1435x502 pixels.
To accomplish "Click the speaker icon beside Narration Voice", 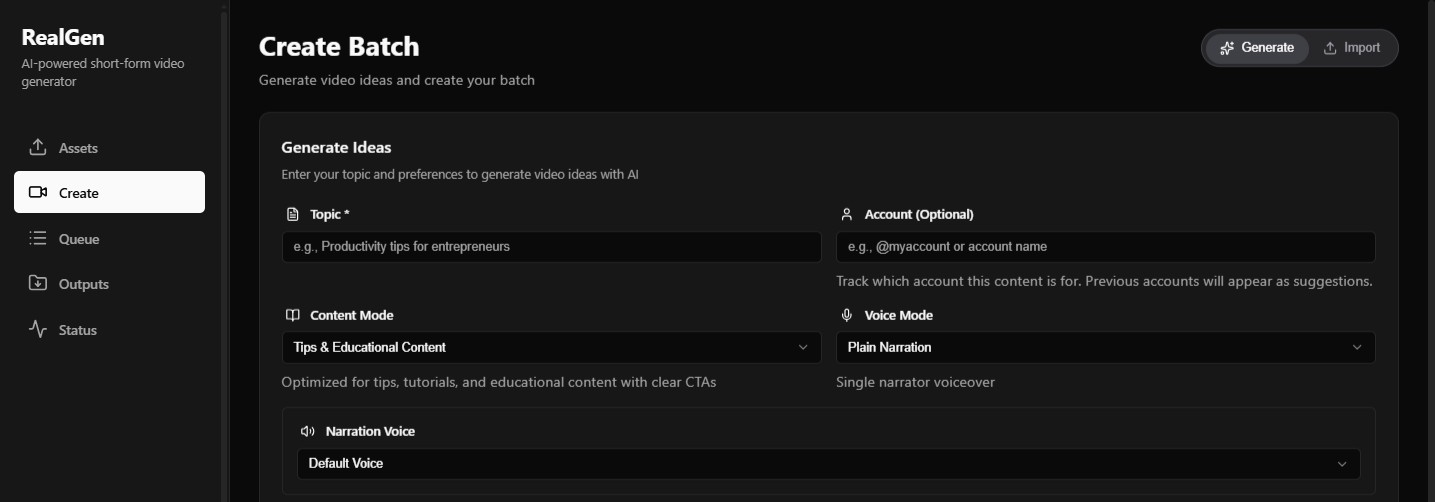I will pyautogui.click(x=308, y=431).
